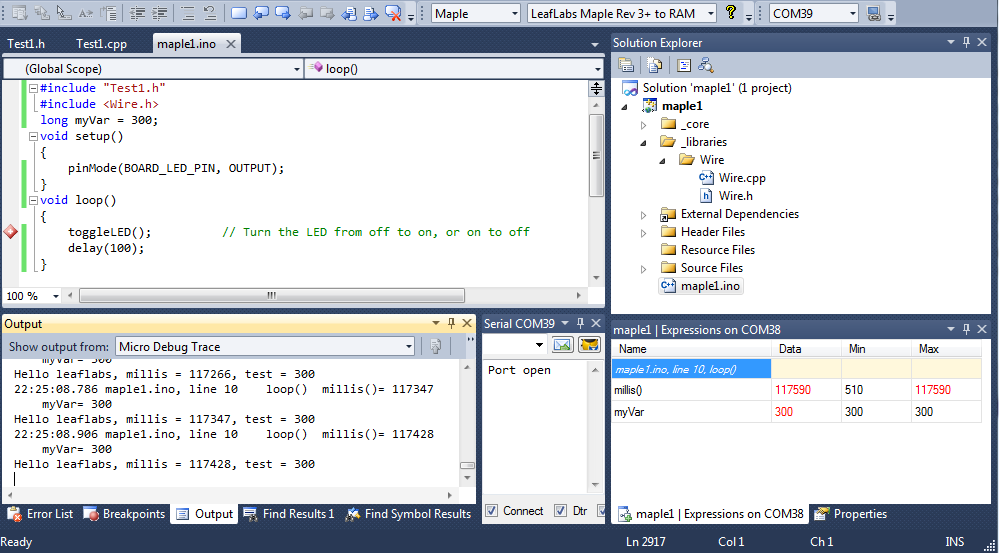Collapse the _libraries folder

point(643,142)
